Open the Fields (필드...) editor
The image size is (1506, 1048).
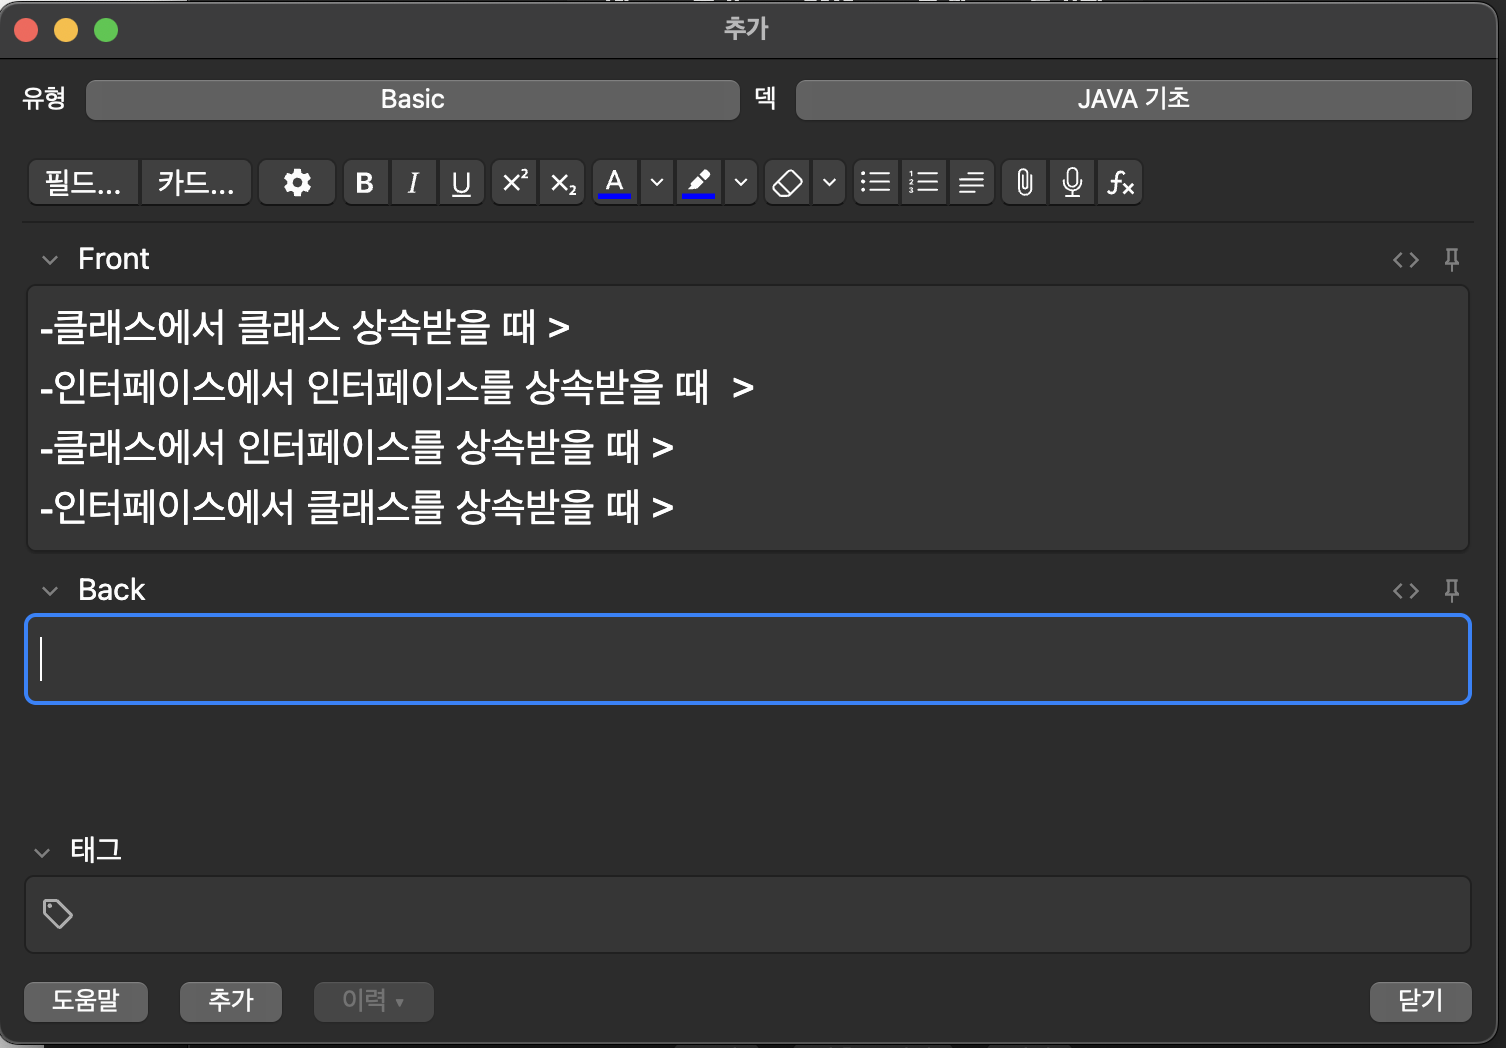tap(83, 183)
